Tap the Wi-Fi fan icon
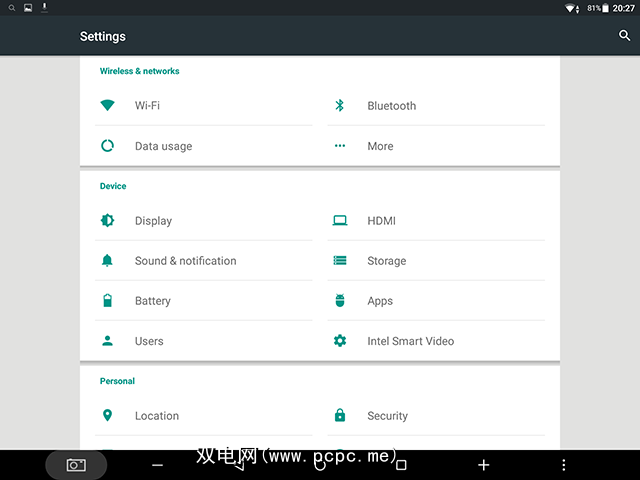The height and width of the screenshot is (480, 640). [107, 105]
